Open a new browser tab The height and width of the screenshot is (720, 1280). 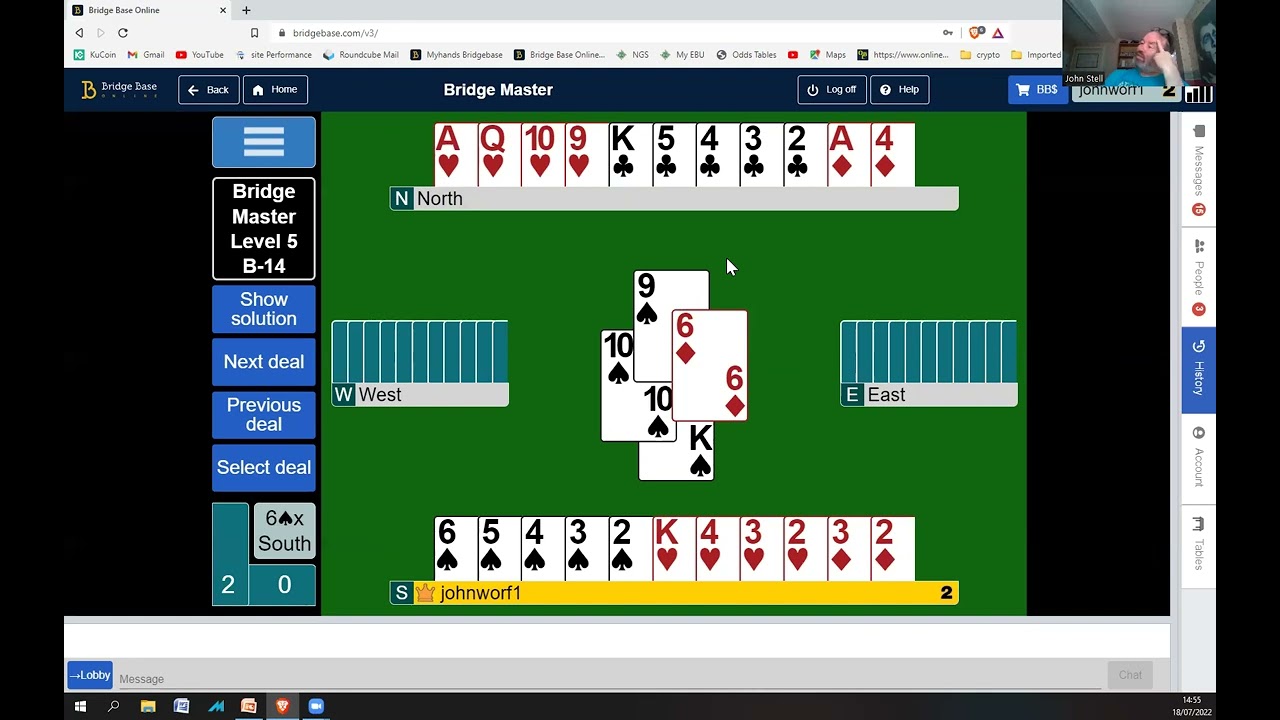coord(246,10)
